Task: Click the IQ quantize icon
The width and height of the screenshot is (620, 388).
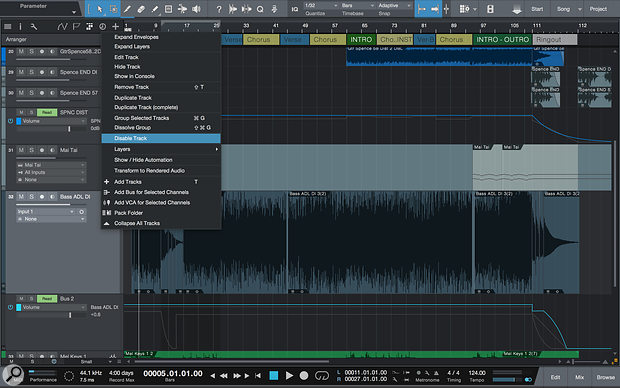Action: 295,9
